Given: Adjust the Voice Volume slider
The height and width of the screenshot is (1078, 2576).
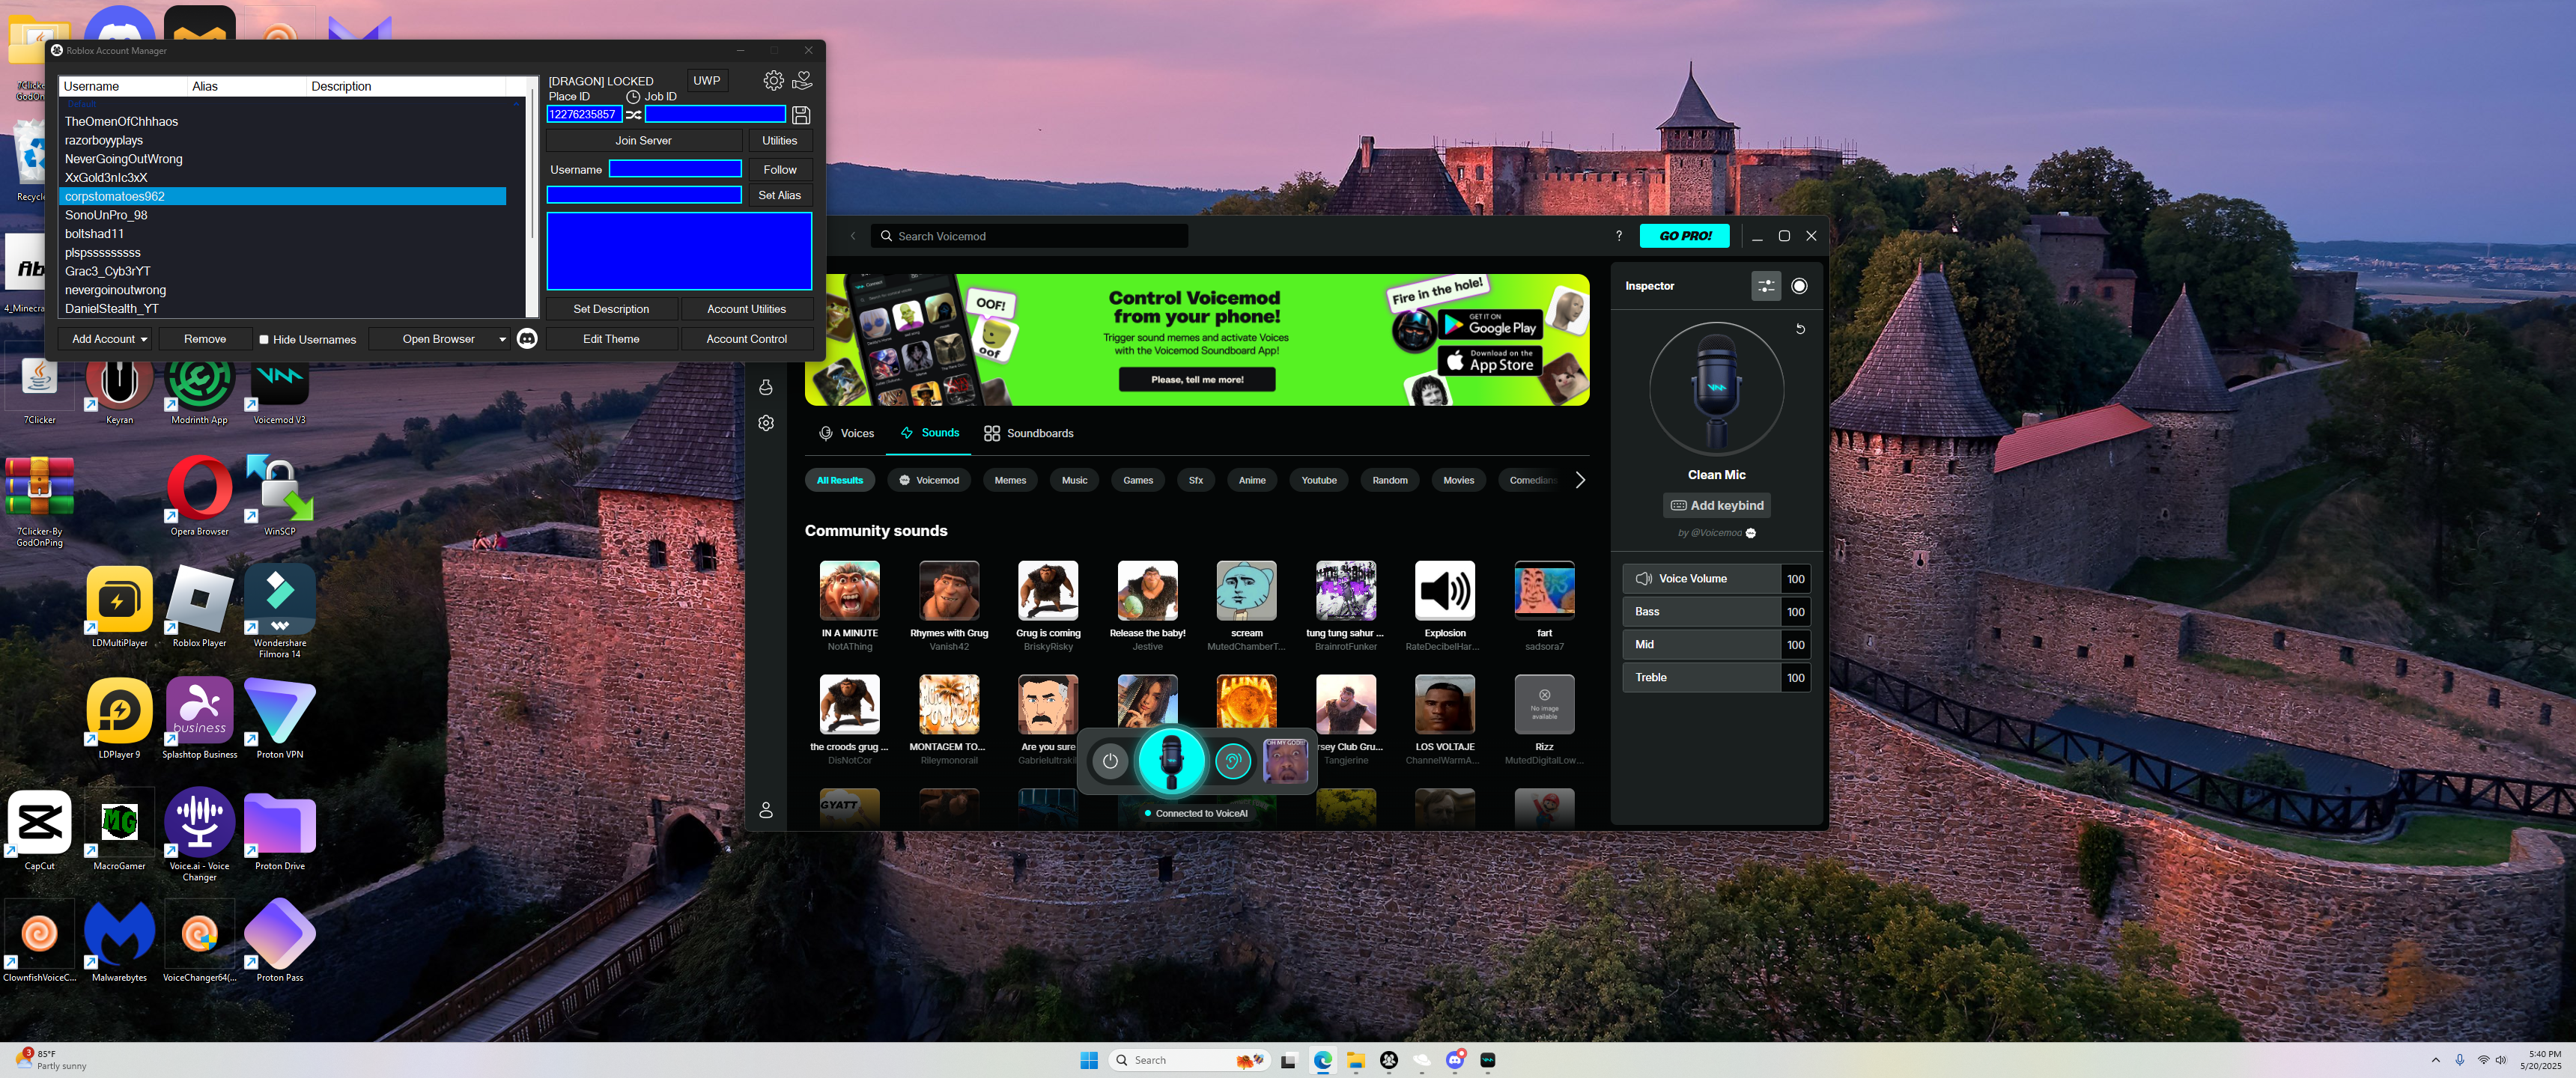Looking at the screenshot, I should (x=1702, y=579).
